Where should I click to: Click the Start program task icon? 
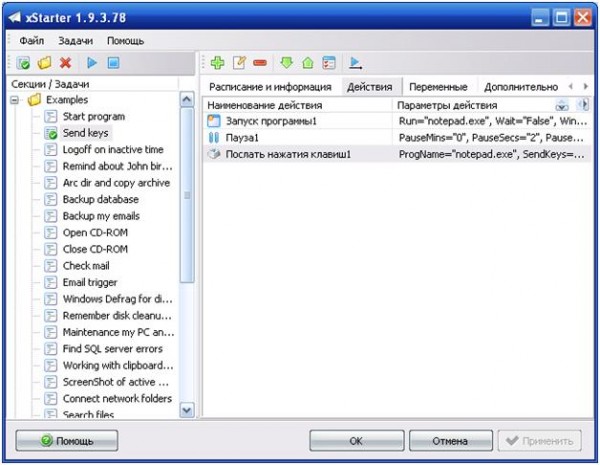[51, 116]
